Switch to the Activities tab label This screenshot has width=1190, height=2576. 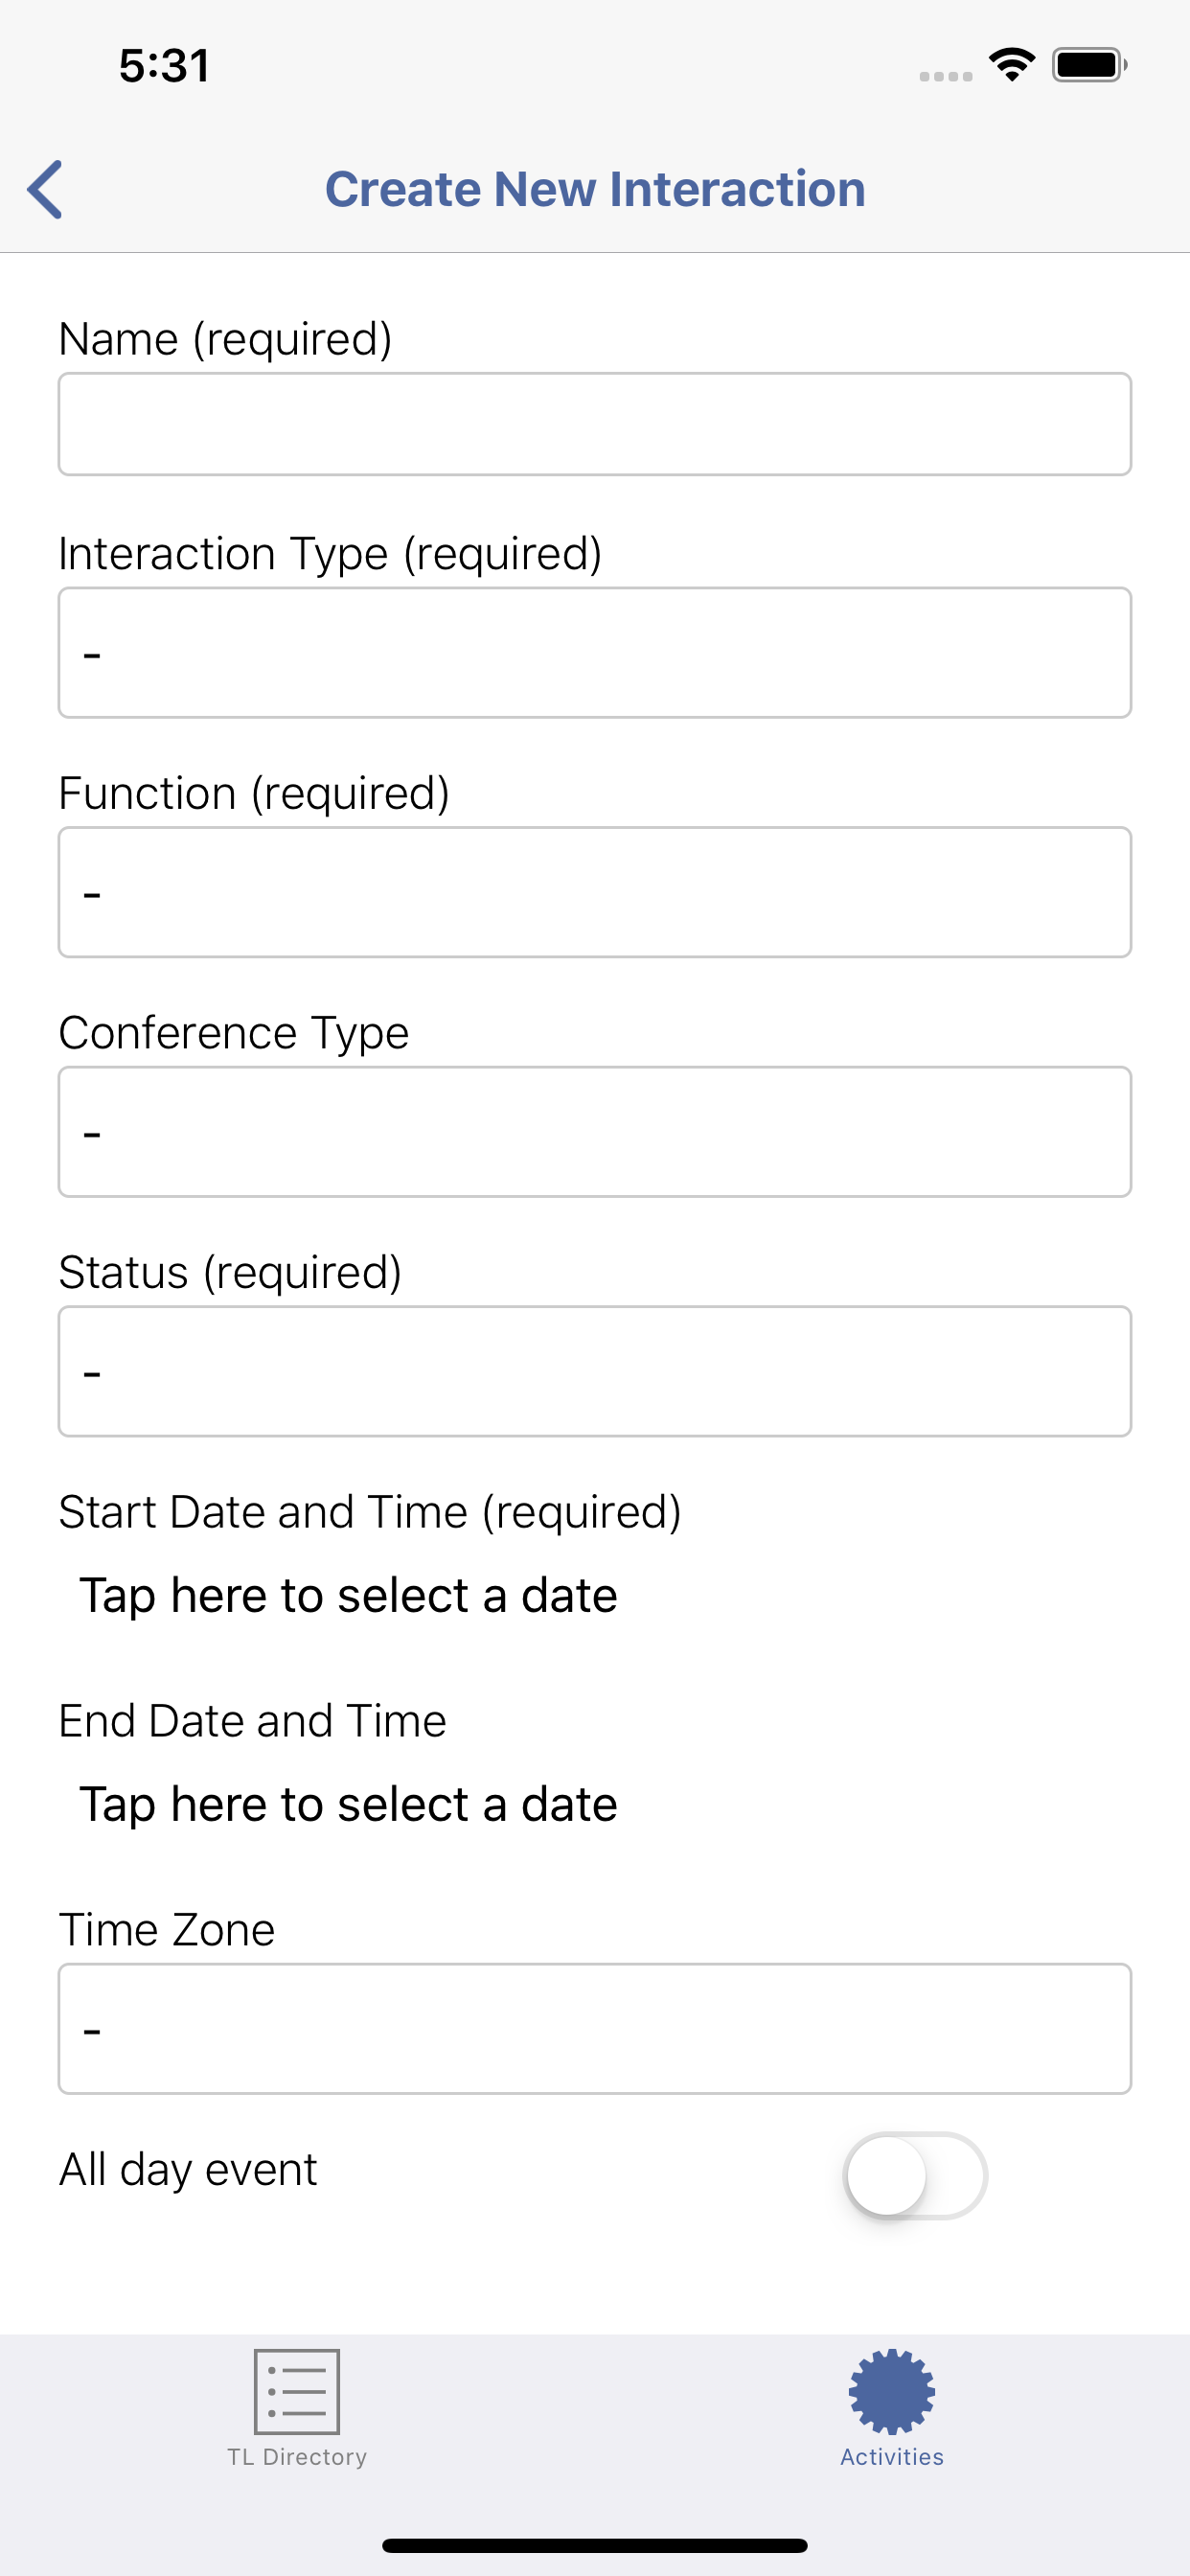(x=892, y=2457)
